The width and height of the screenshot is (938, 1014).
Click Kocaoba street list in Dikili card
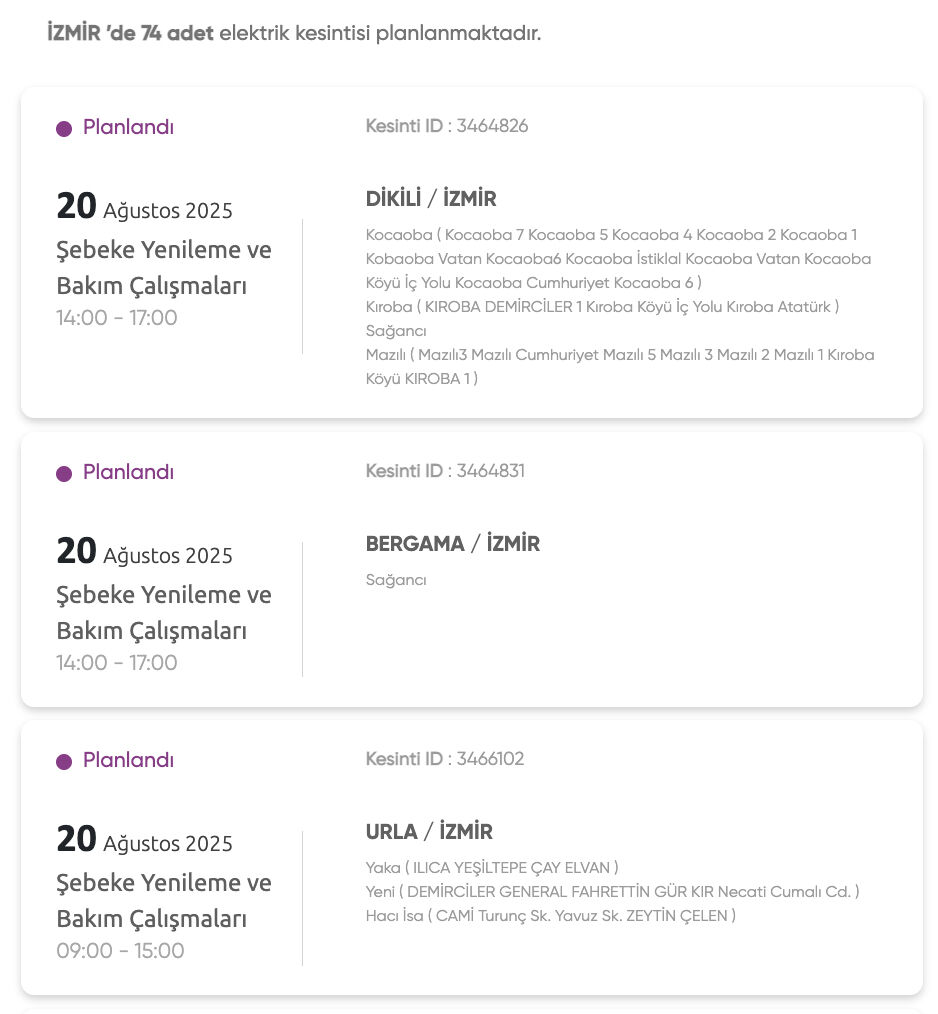[611, 259]
